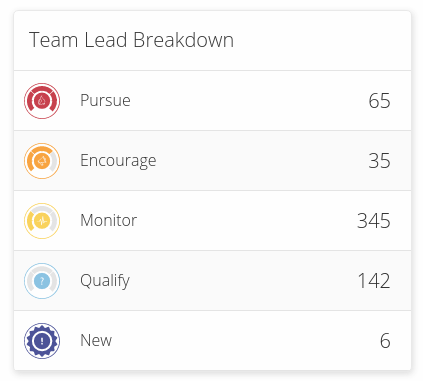Click the yellow Monitor pulse icon
This screenshot has height=381, width=423.
click(x=42, y=221)
